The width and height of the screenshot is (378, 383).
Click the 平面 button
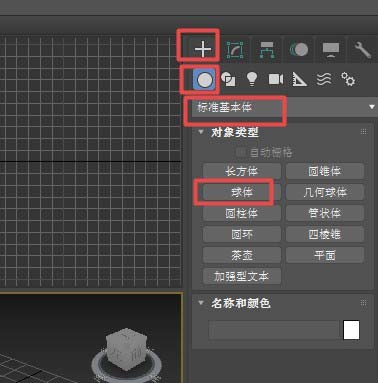pos(325,255)
